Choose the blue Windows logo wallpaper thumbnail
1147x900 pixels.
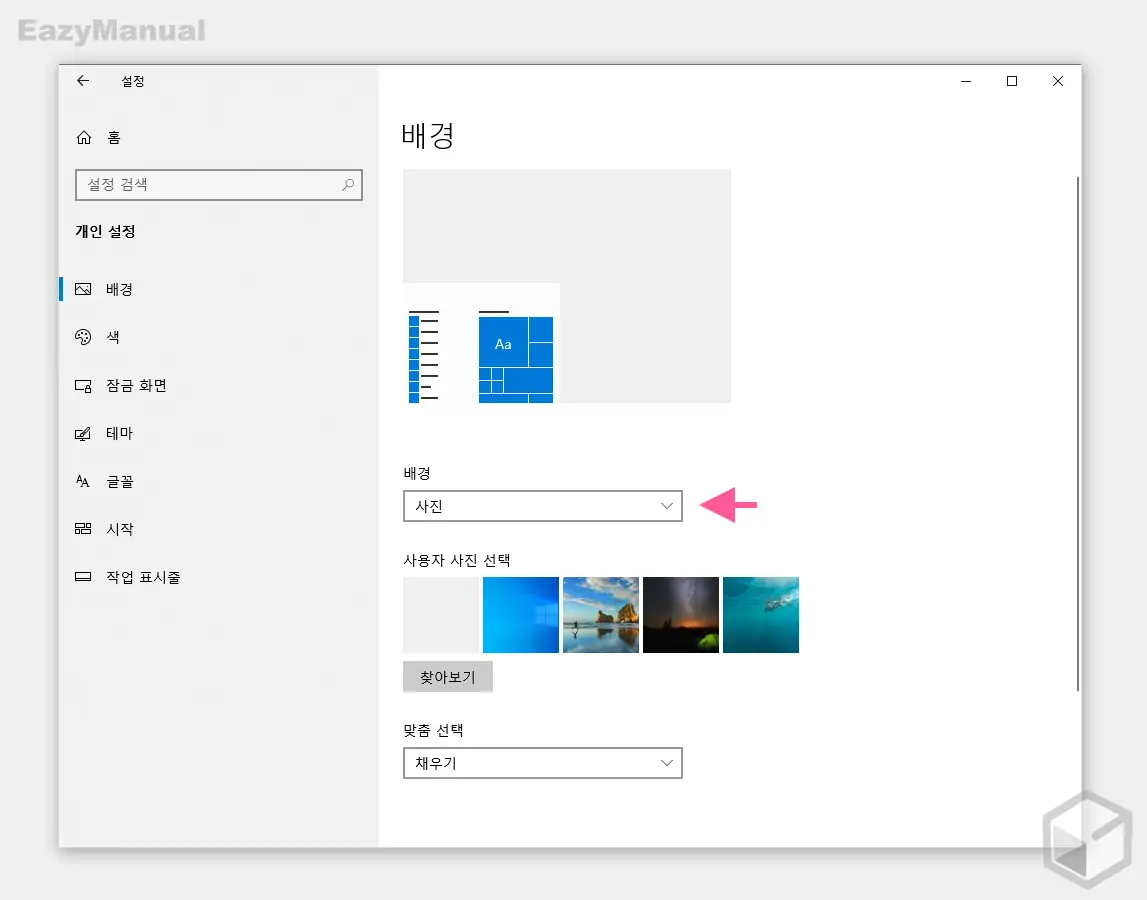(520, 615)
